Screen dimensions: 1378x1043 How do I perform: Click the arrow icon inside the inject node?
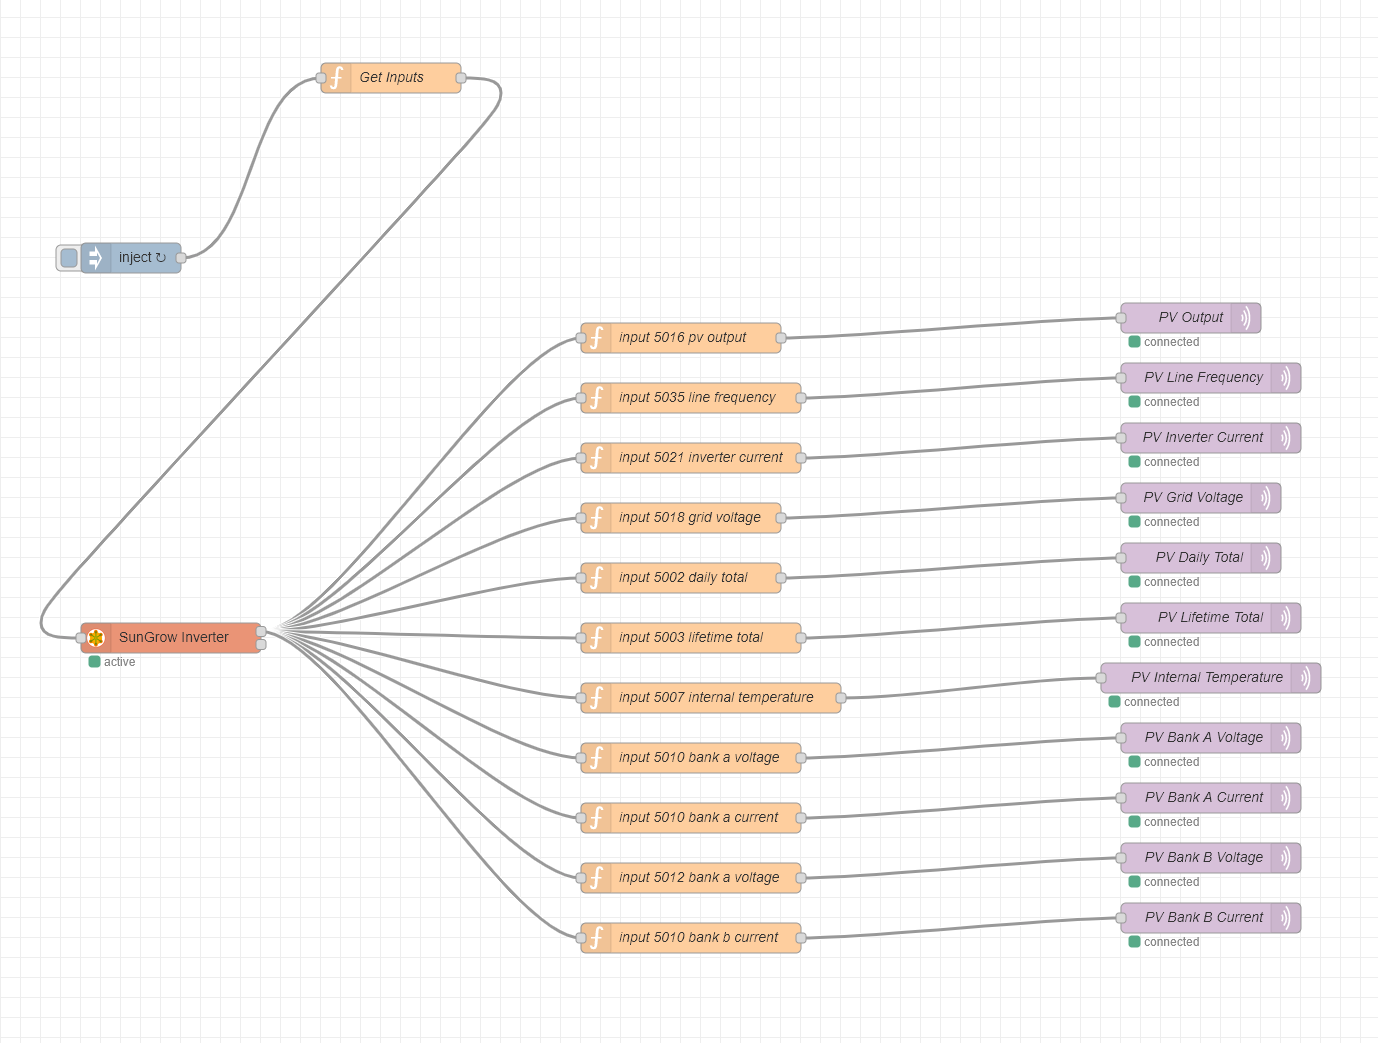coord(94,257)
